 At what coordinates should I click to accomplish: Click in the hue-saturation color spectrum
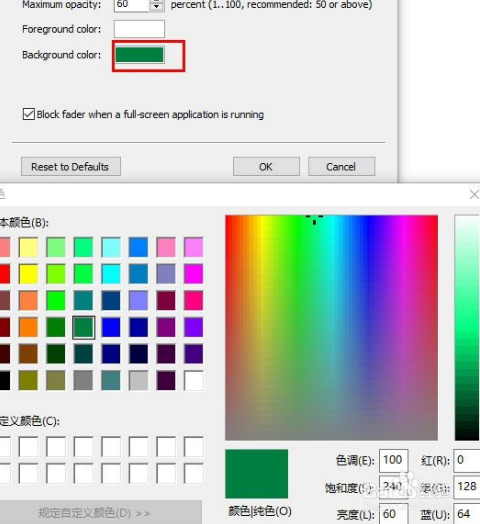331,328
